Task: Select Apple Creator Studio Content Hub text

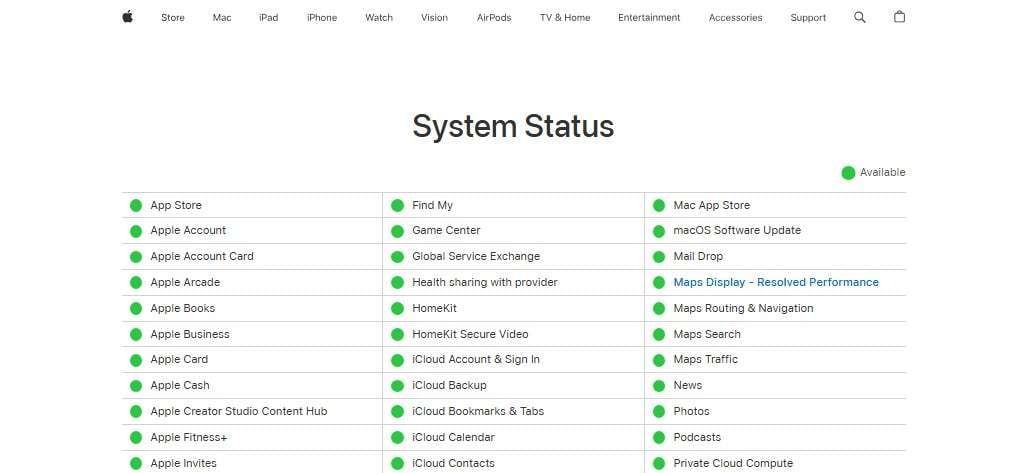Action: click(239, 411)
